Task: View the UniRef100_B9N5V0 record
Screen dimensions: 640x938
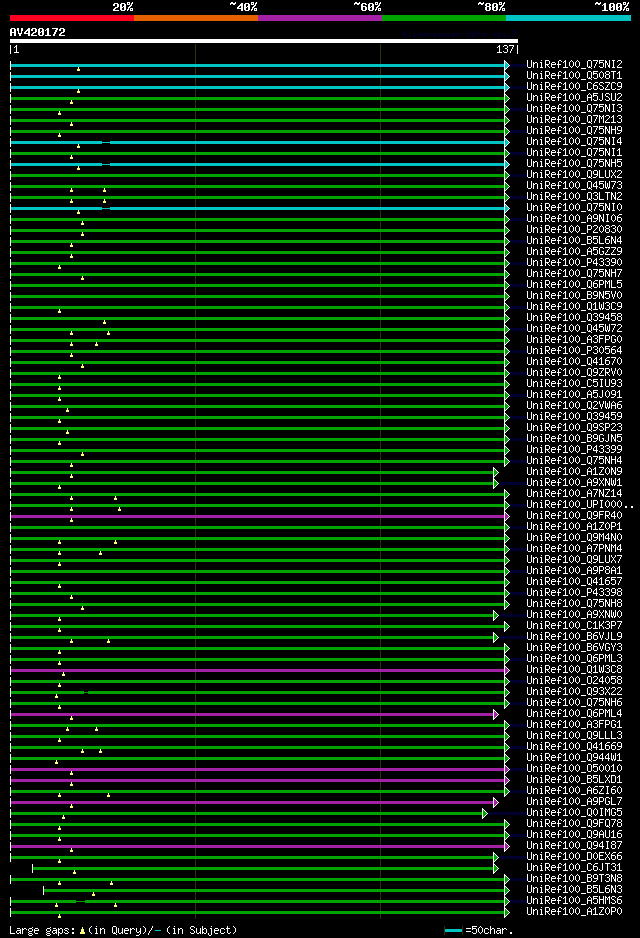Action: coord(574,295)
